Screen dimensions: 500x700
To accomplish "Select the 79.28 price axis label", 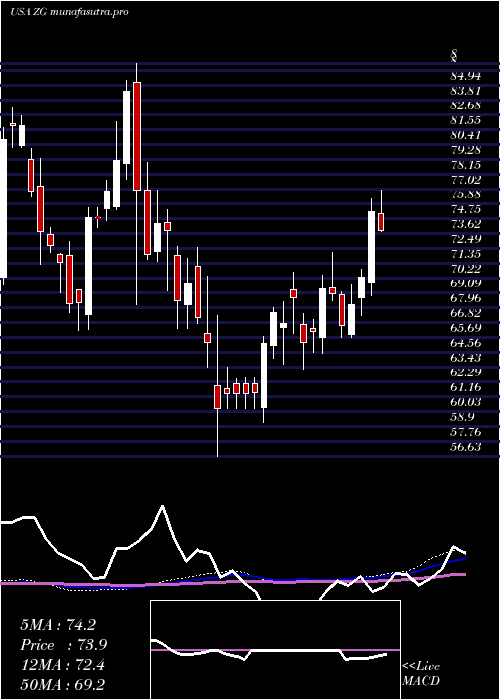I will 466,150.
